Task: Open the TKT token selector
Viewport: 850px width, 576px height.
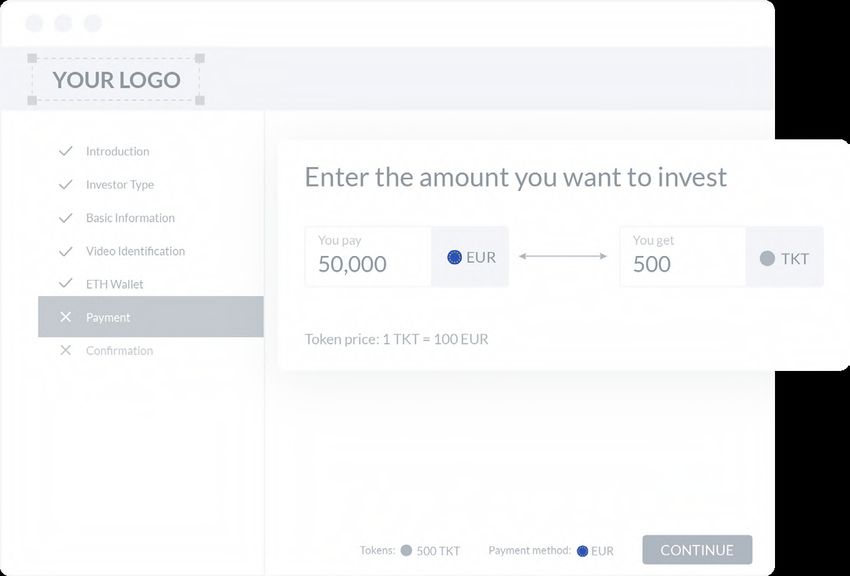Action: point(784,256)
